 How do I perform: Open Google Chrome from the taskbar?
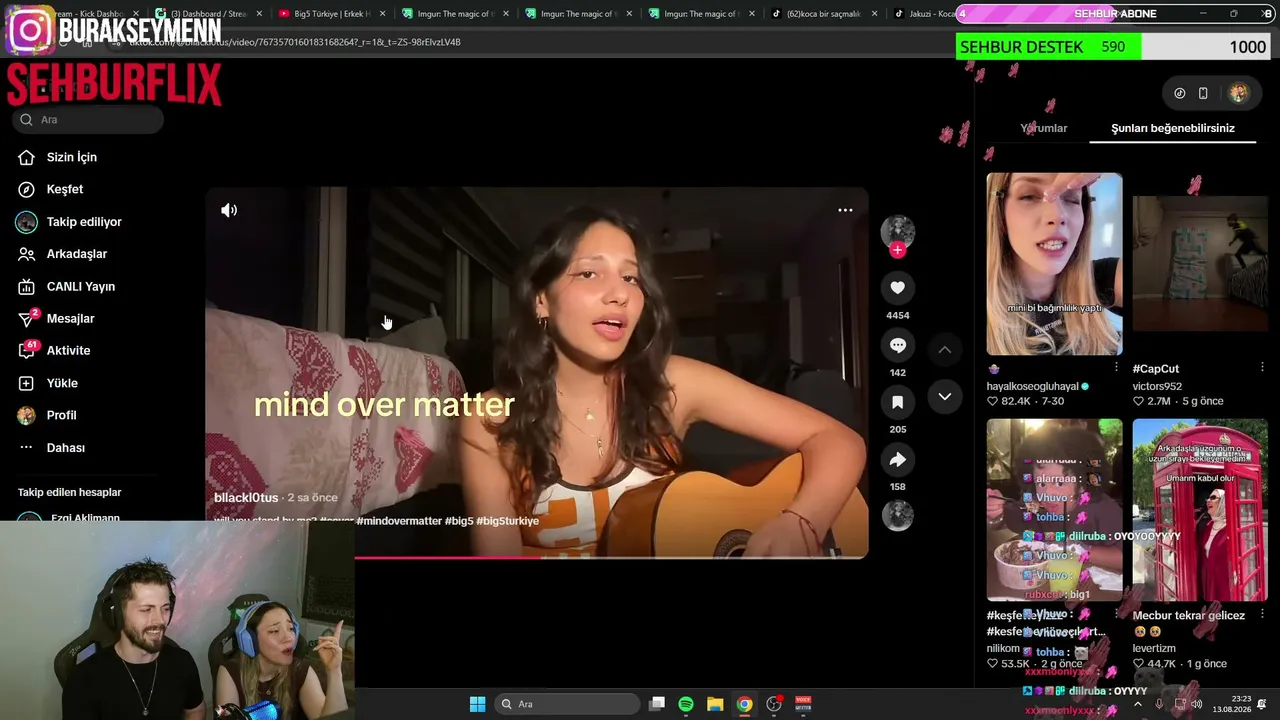point(744,704)
